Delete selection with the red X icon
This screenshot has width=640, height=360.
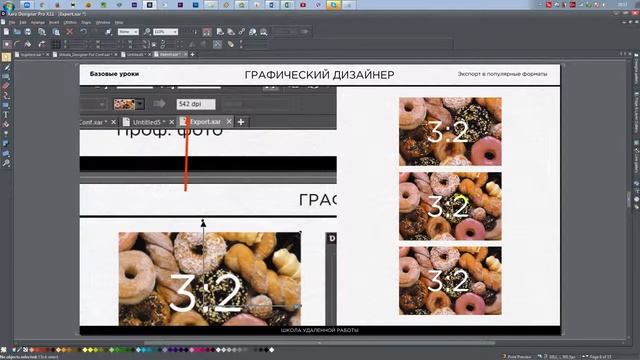point(70,32)
